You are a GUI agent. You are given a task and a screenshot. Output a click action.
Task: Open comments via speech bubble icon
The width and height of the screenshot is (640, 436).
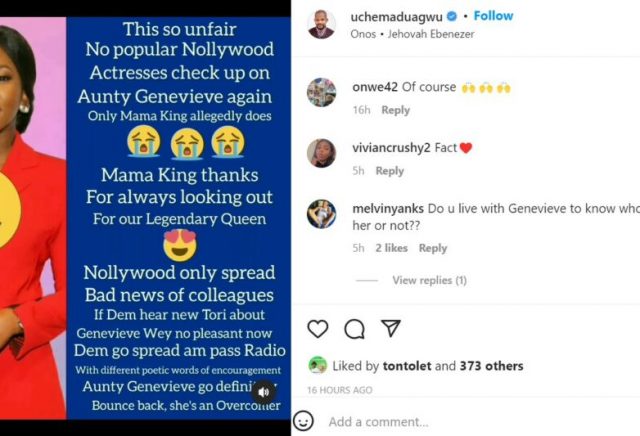[x=354, y=329]
